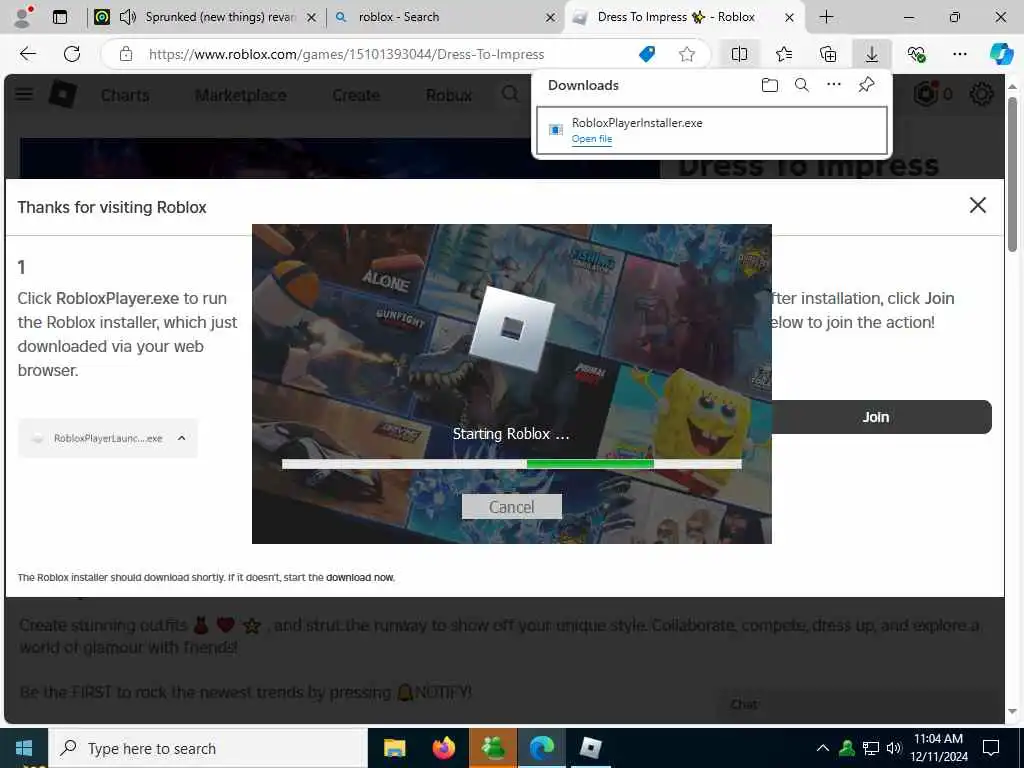Launch Firefox from the taskbar

pos(444,748)
